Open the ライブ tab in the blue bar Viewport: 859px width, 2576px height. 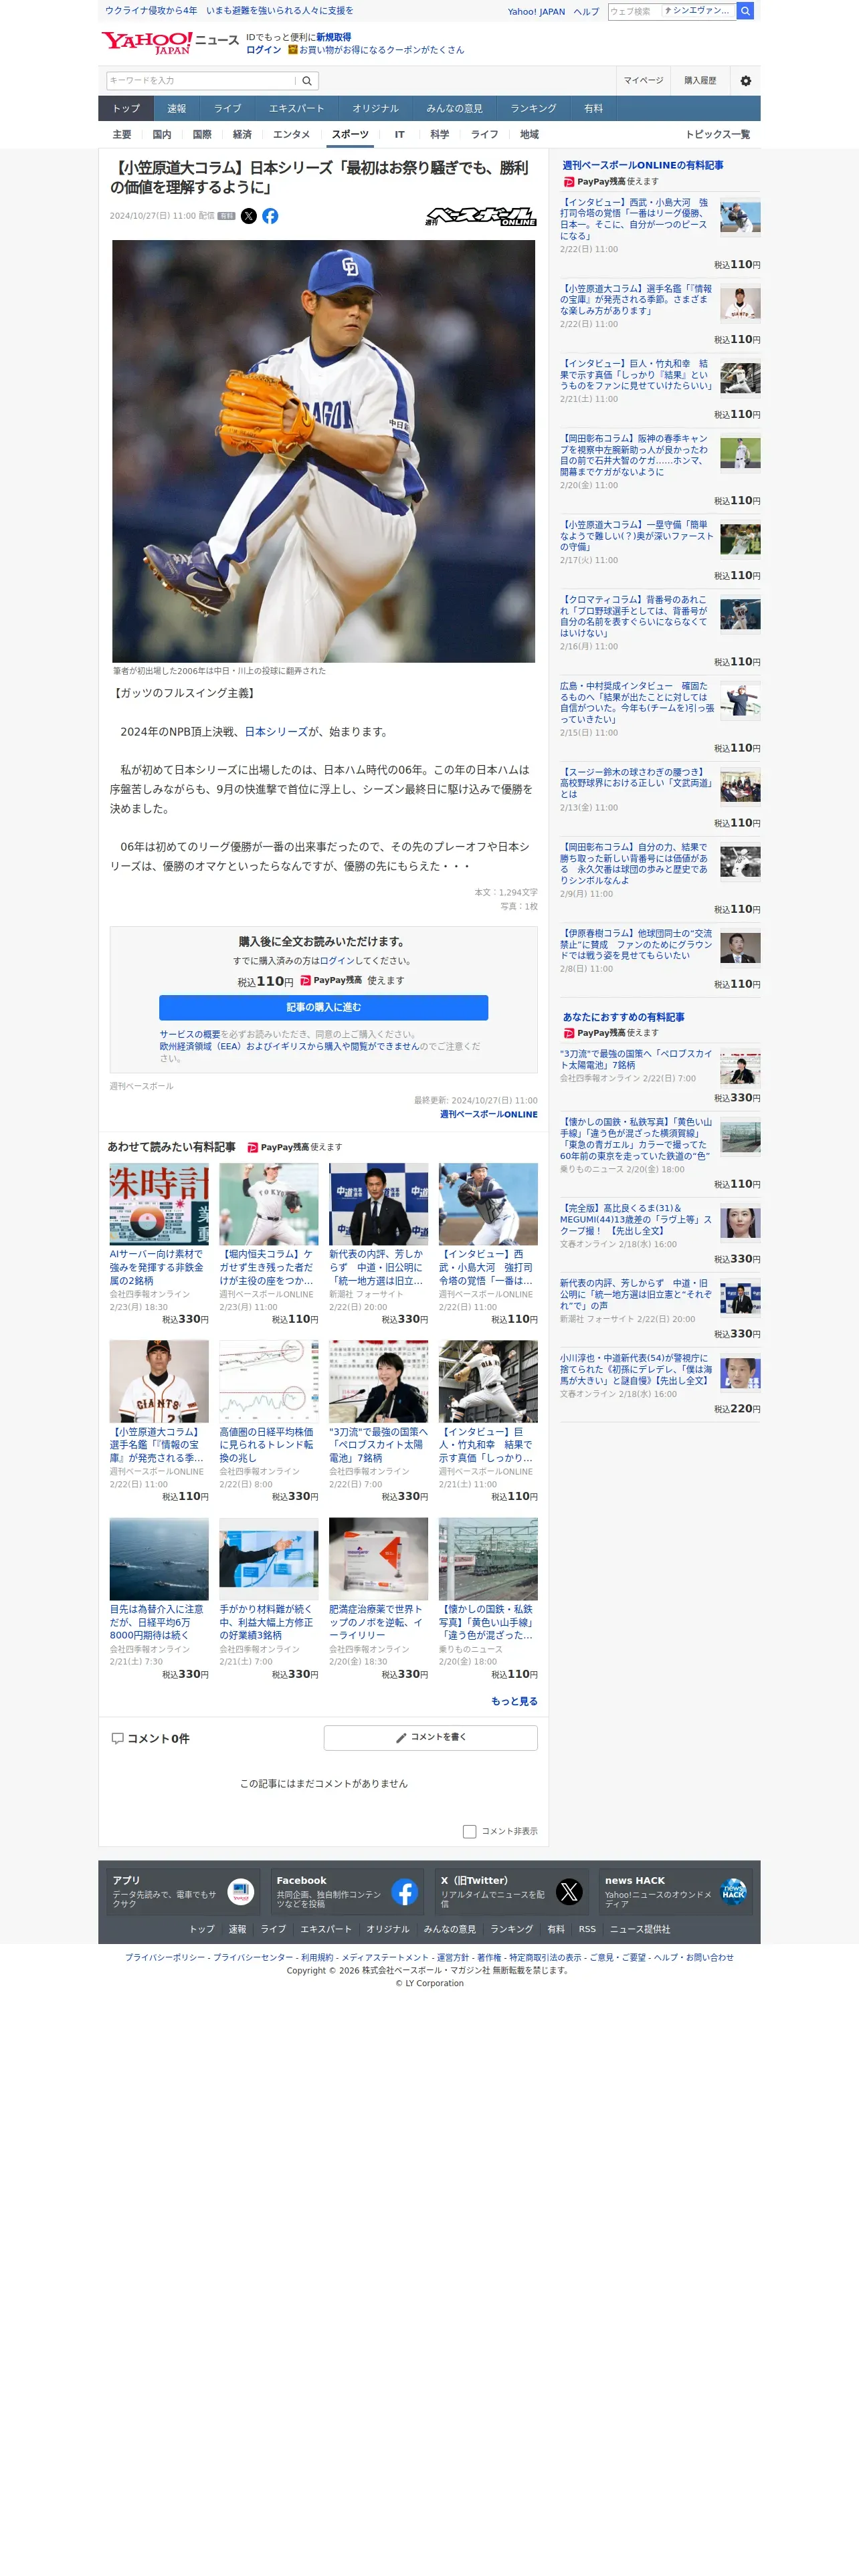click(x=227, y=109)
